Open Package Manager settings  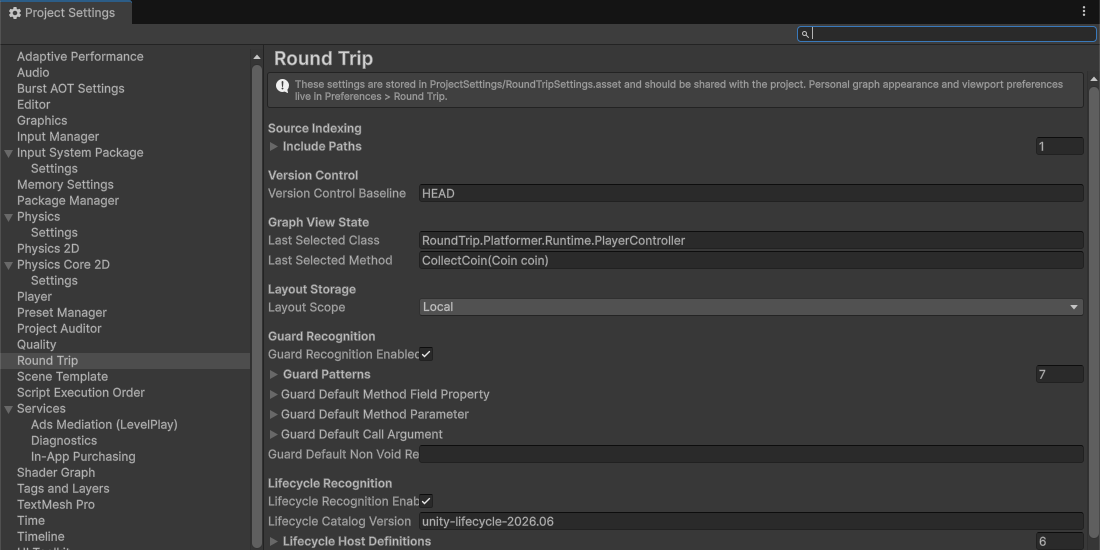coord(68,201)
